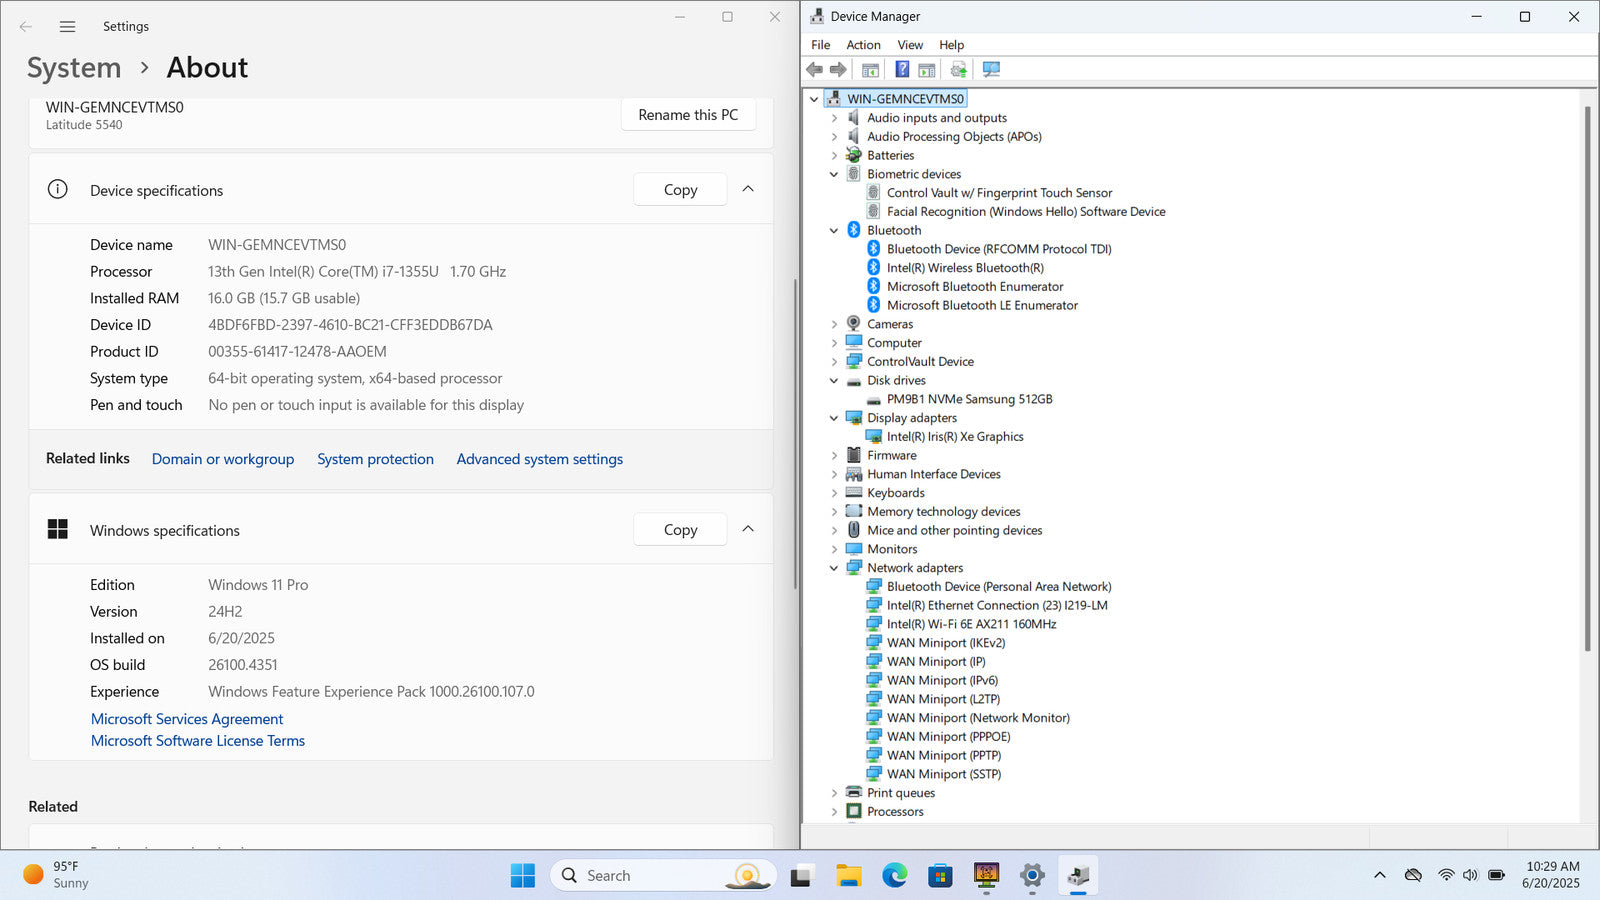The image size is (1600, 900).
Task: Select WAN Miniport (SSTP) entry
Action: pyautogui.click(x=944, y=774)
